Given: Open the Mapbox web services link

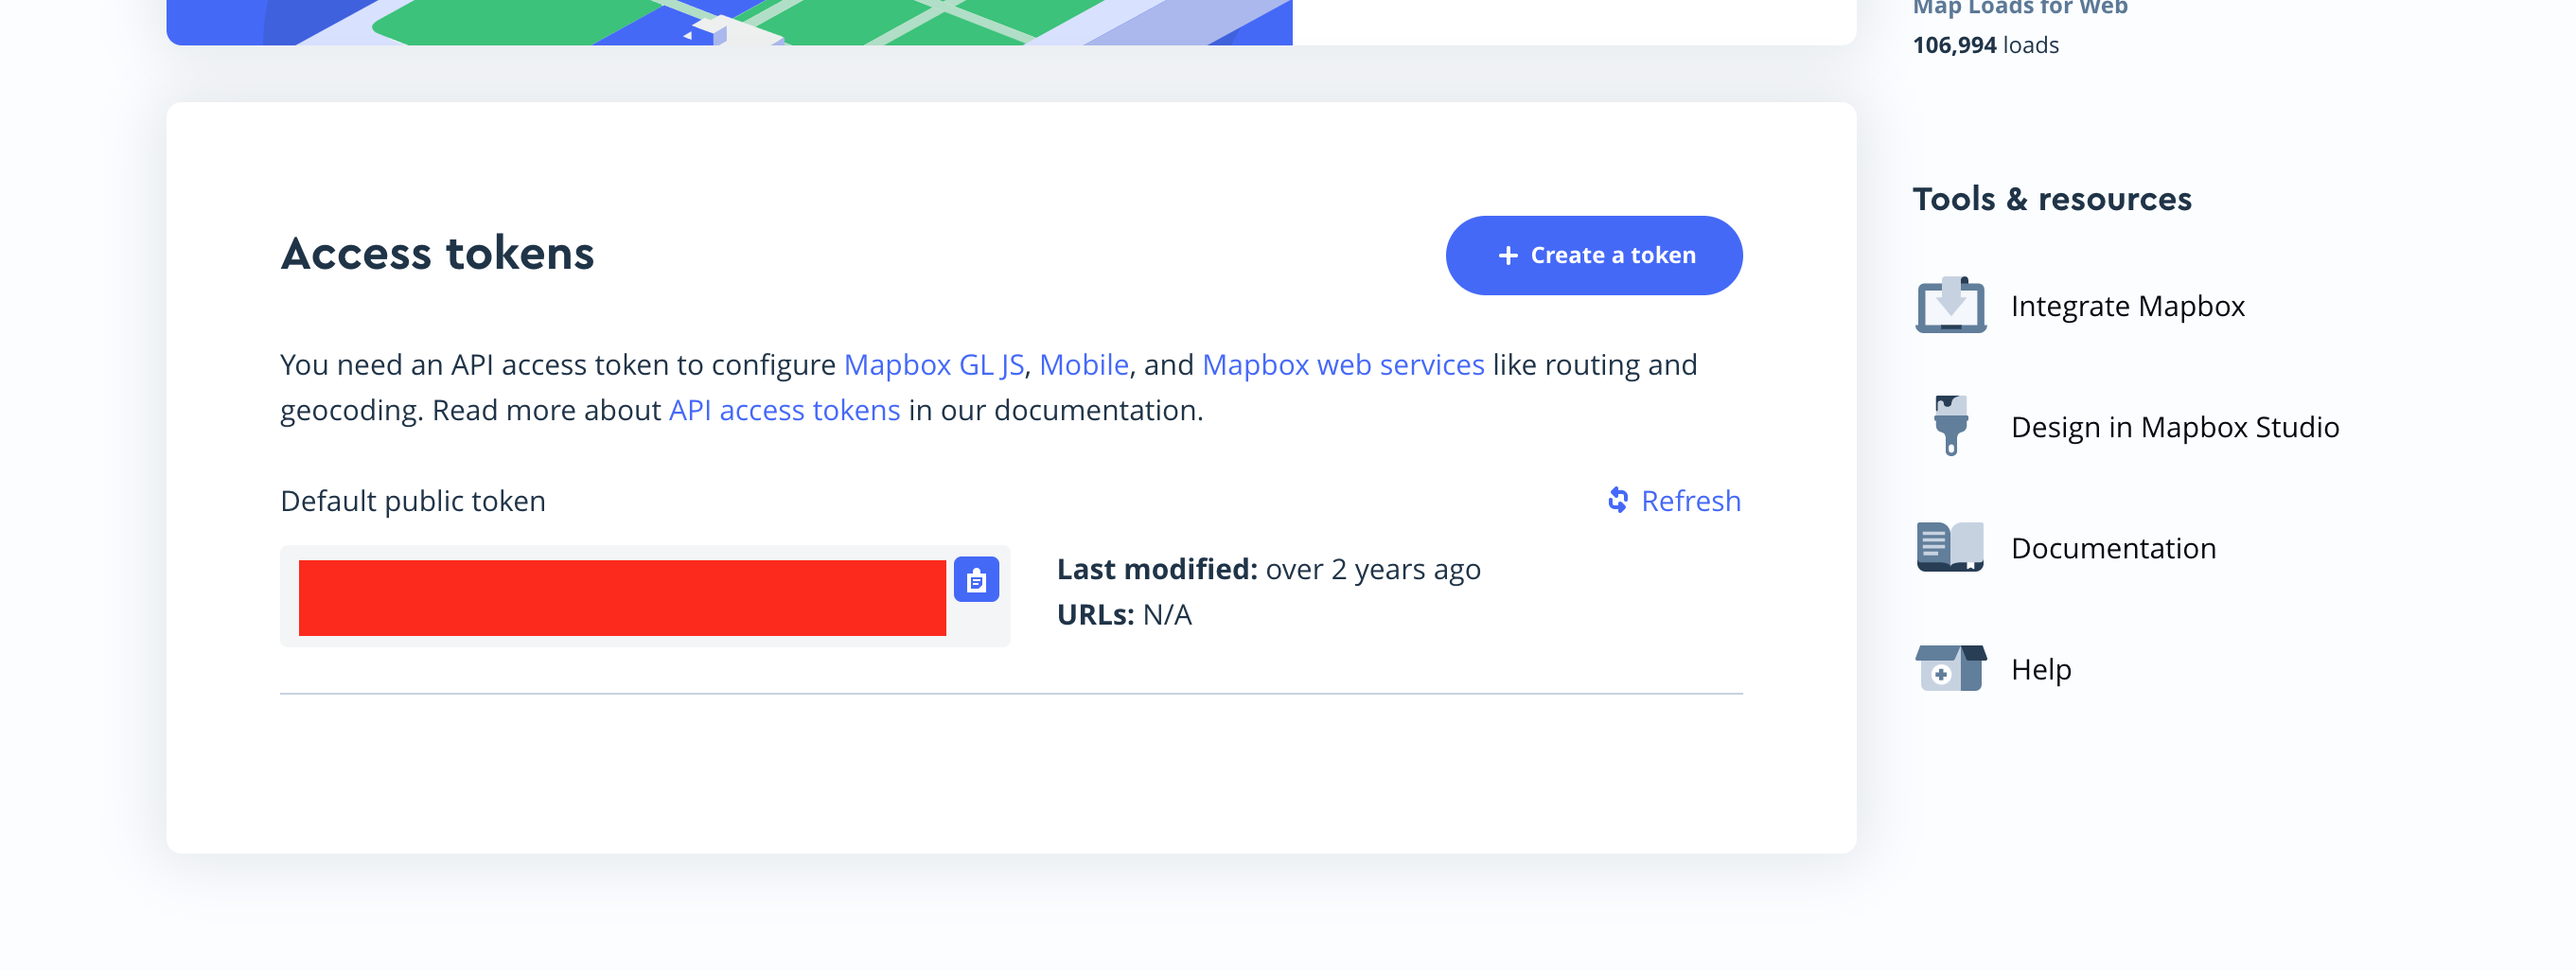Looking at the screenshot, I should pyautogui.click(x=1342, y=365).
